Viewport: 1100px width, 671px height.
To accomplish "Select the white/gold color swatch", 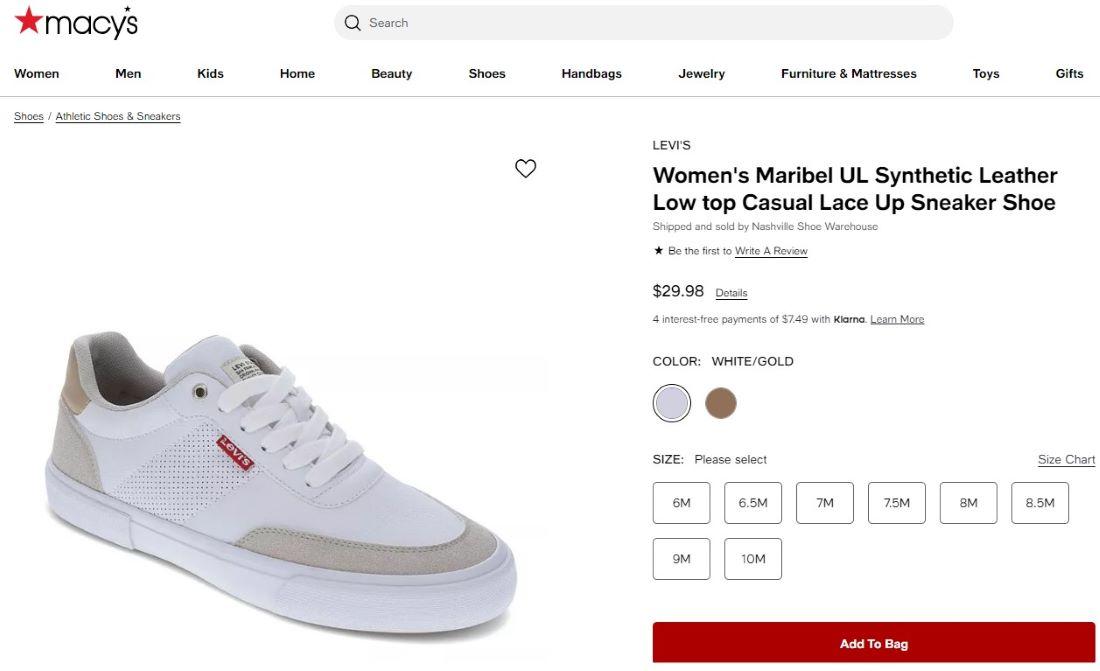I will pos(672,404).
